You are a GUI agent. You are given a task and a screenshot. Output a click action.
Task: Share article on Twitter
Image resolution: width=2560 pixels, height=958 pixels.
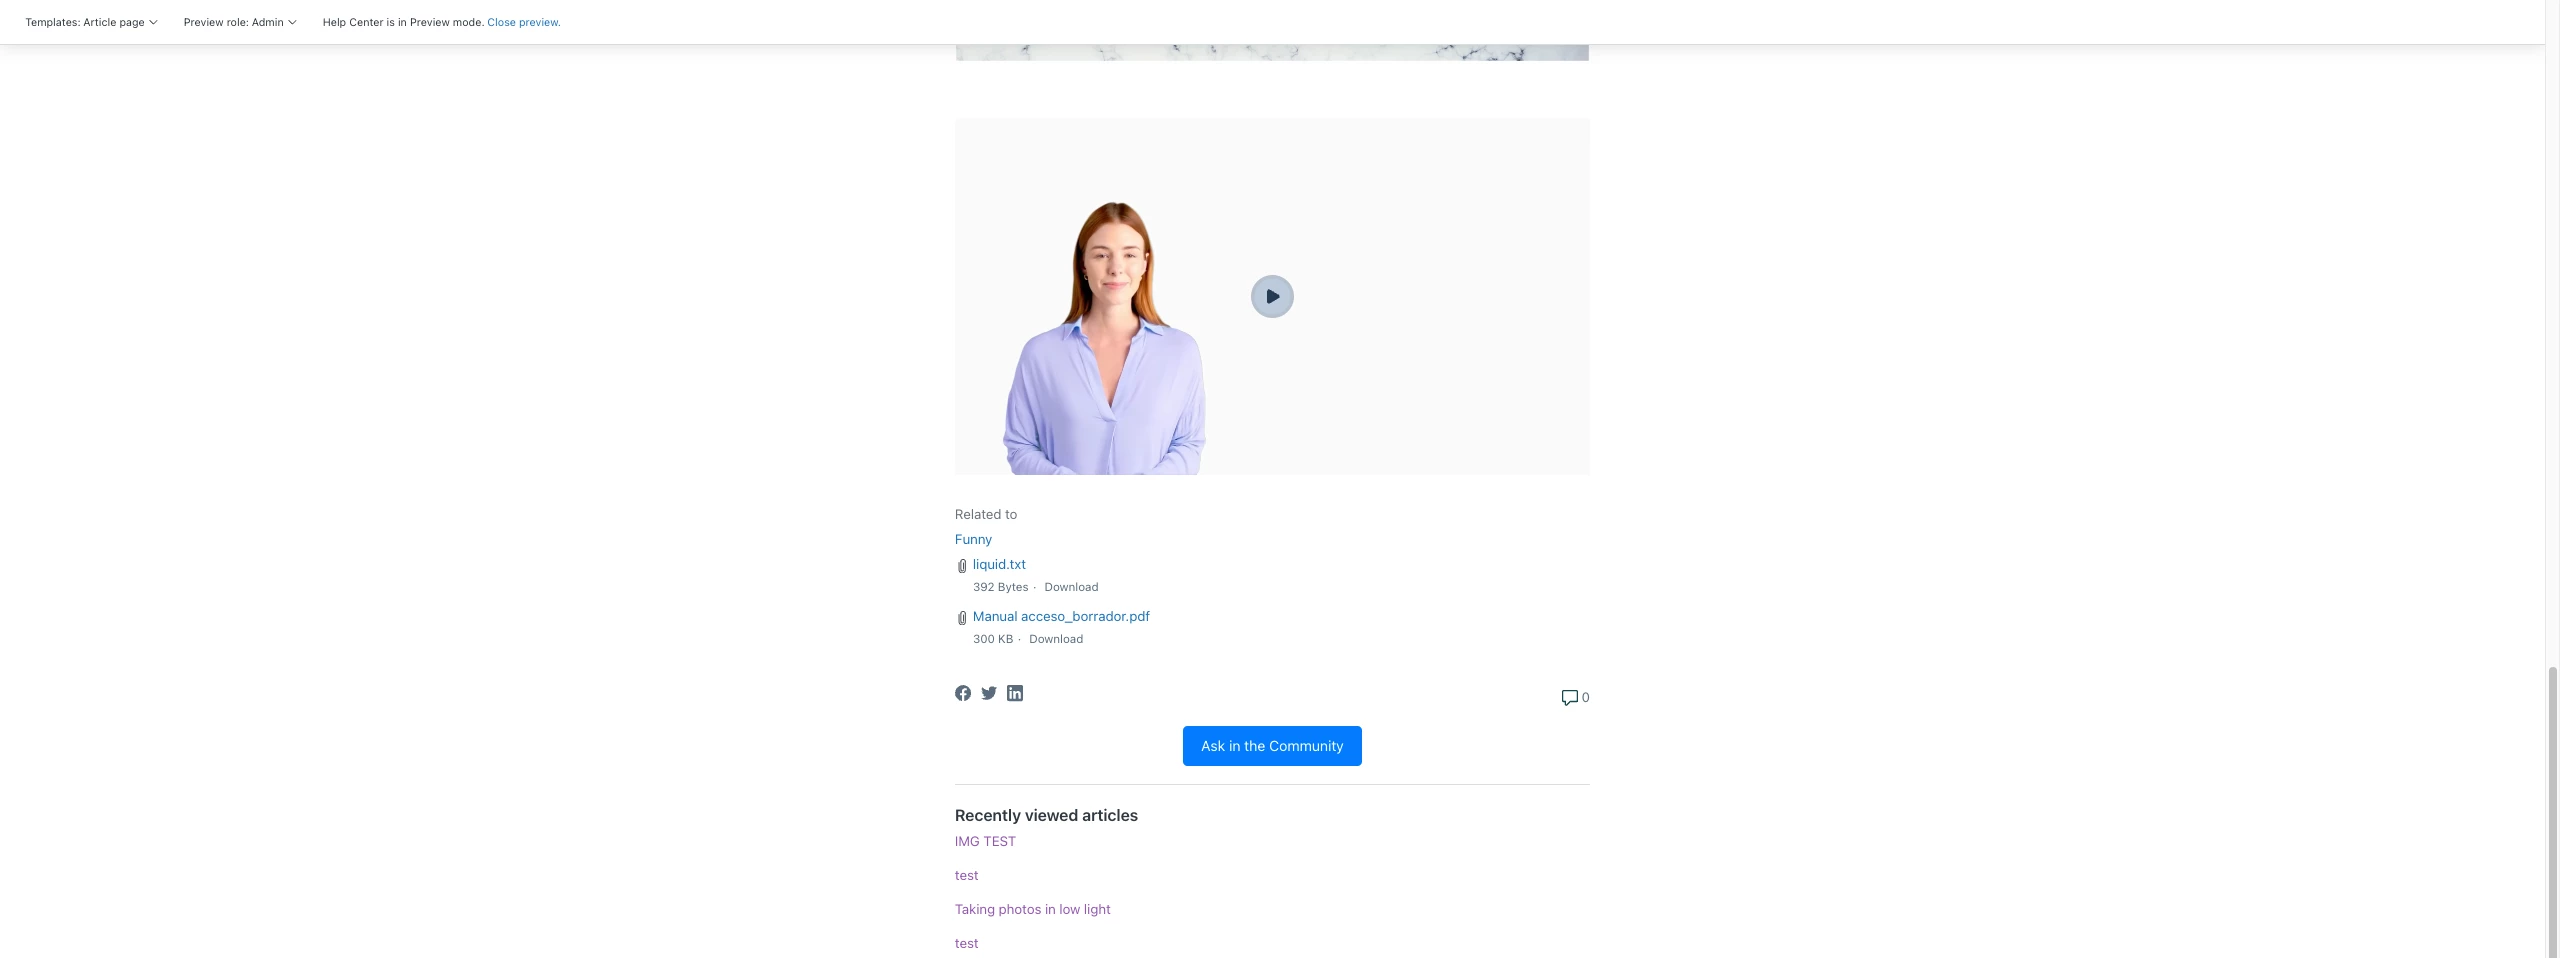pyautogui.click(x=989, y=693)
